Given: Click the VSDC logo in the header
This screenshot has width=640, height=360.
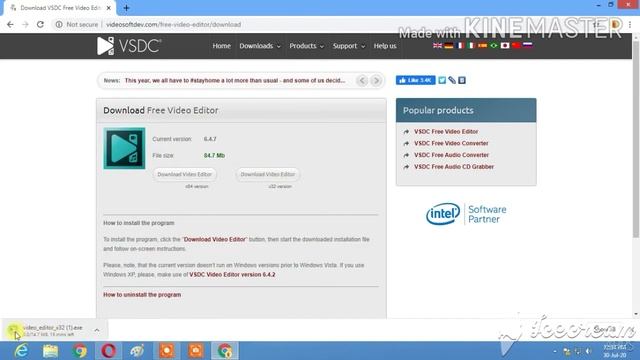Looking at the screenshot, I should click(129, 46).
